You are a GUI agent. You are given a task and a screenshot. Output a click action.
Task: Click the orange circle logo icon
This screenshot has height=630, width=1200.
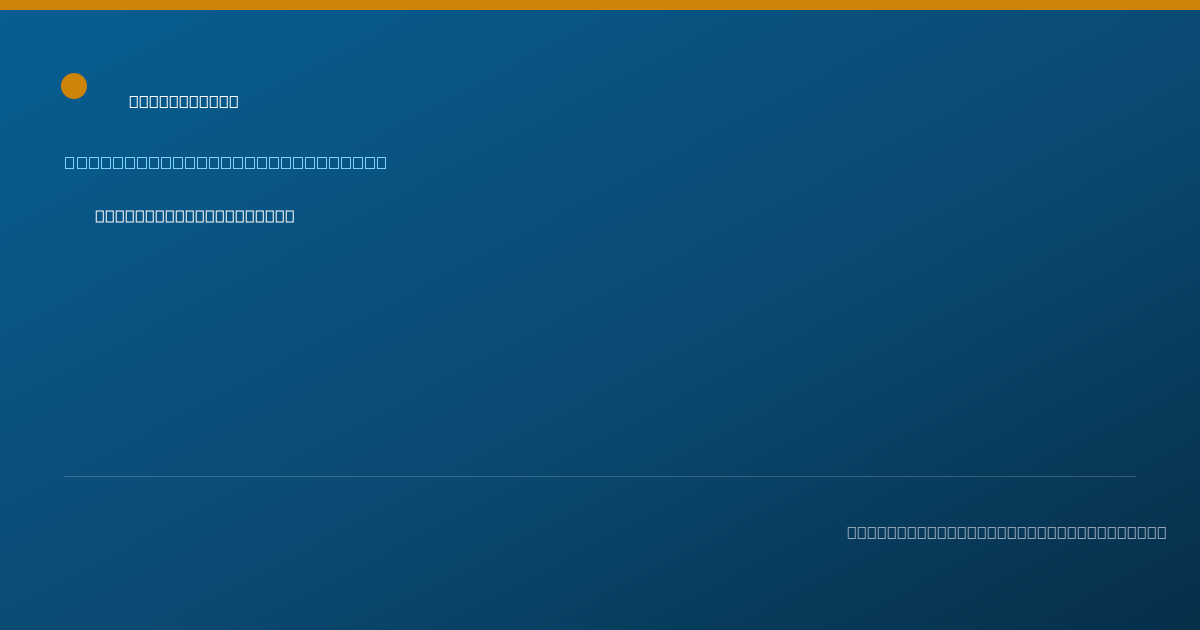click(74, 86)
